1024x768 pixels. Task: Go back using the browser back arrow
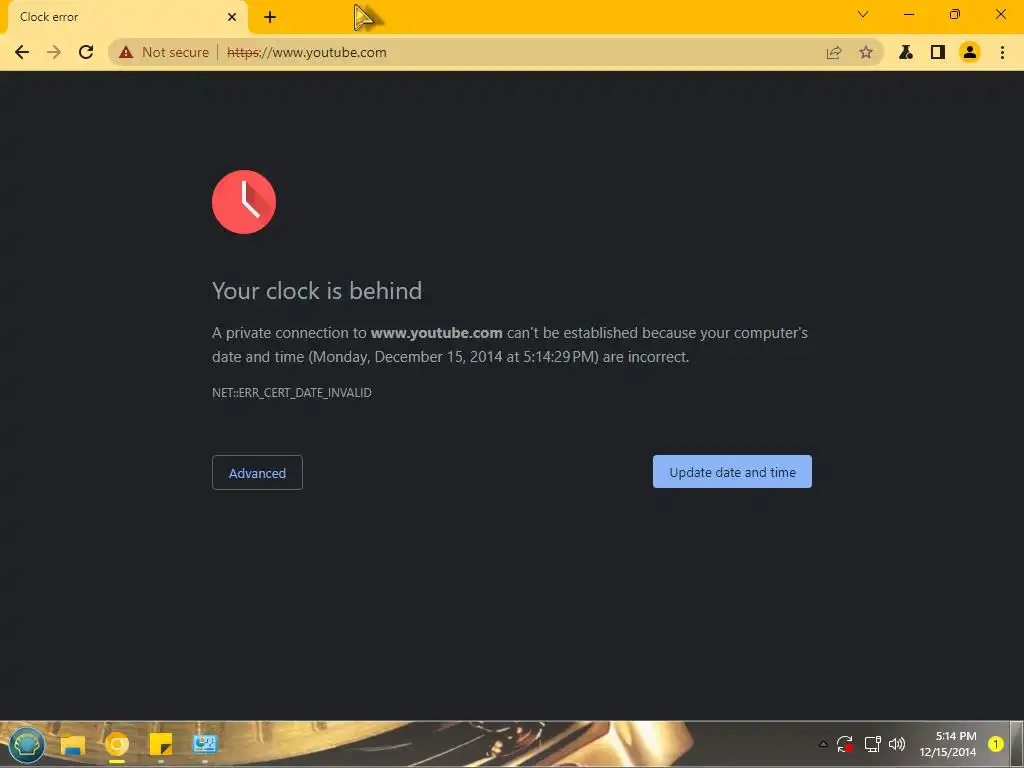[22, 52]
